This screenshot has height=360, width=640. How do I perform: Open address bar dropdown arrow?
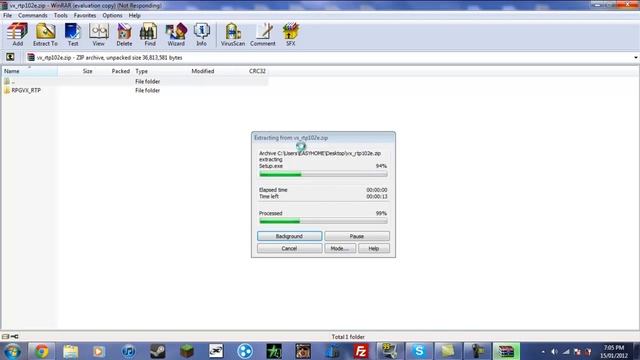click(x=636, y=58)
